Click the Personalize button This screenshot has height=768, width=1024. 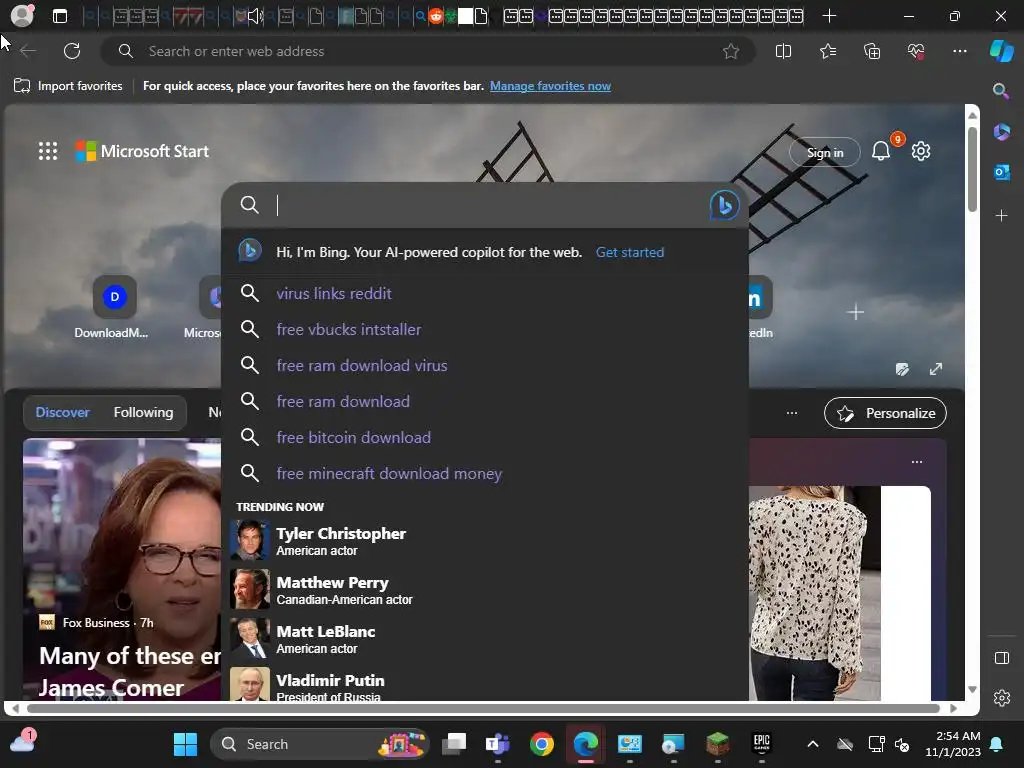click(x=885, y=413)
